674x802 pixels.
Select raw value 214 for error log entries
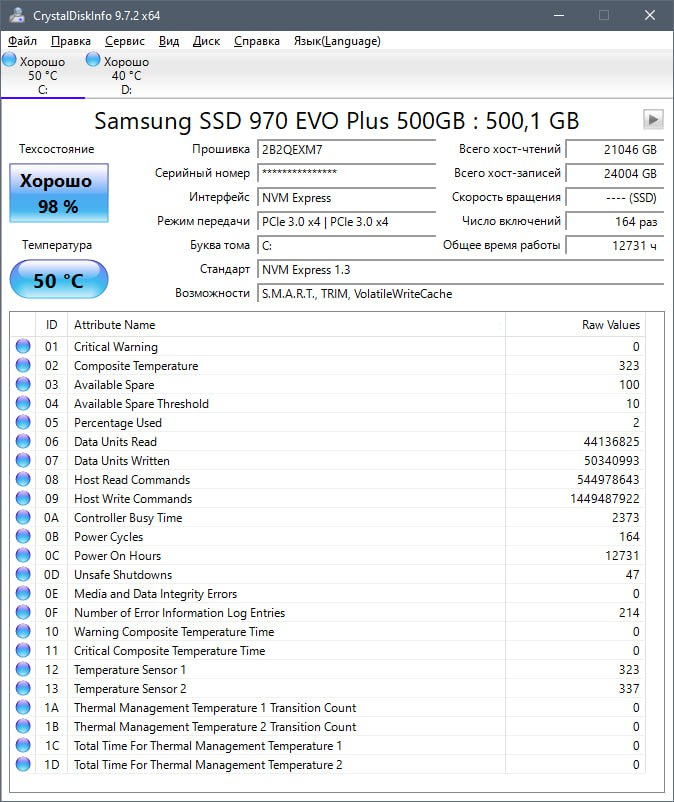[x=628, y=612]
